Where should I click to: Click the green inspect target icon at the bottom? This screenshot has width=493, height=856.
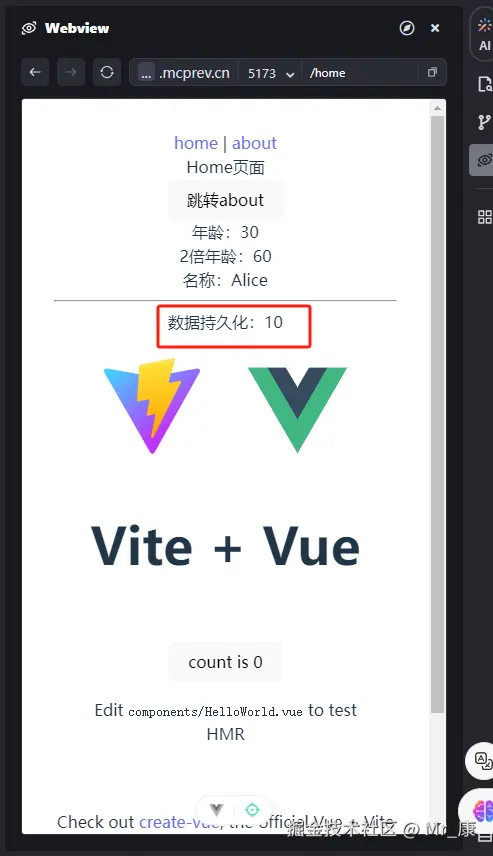(x=252, y=809)
